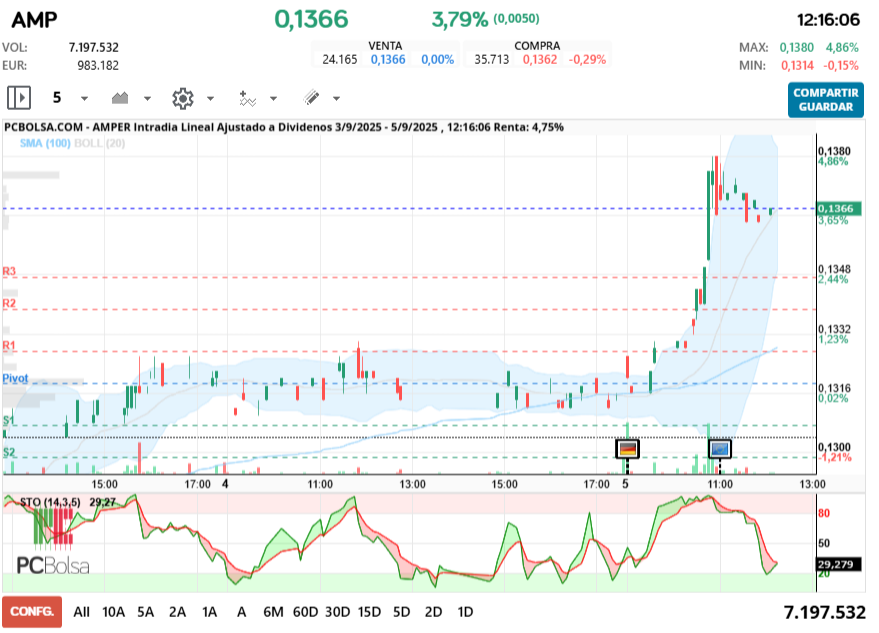Open the chart type area icon
879x633 pixels.
120,98
